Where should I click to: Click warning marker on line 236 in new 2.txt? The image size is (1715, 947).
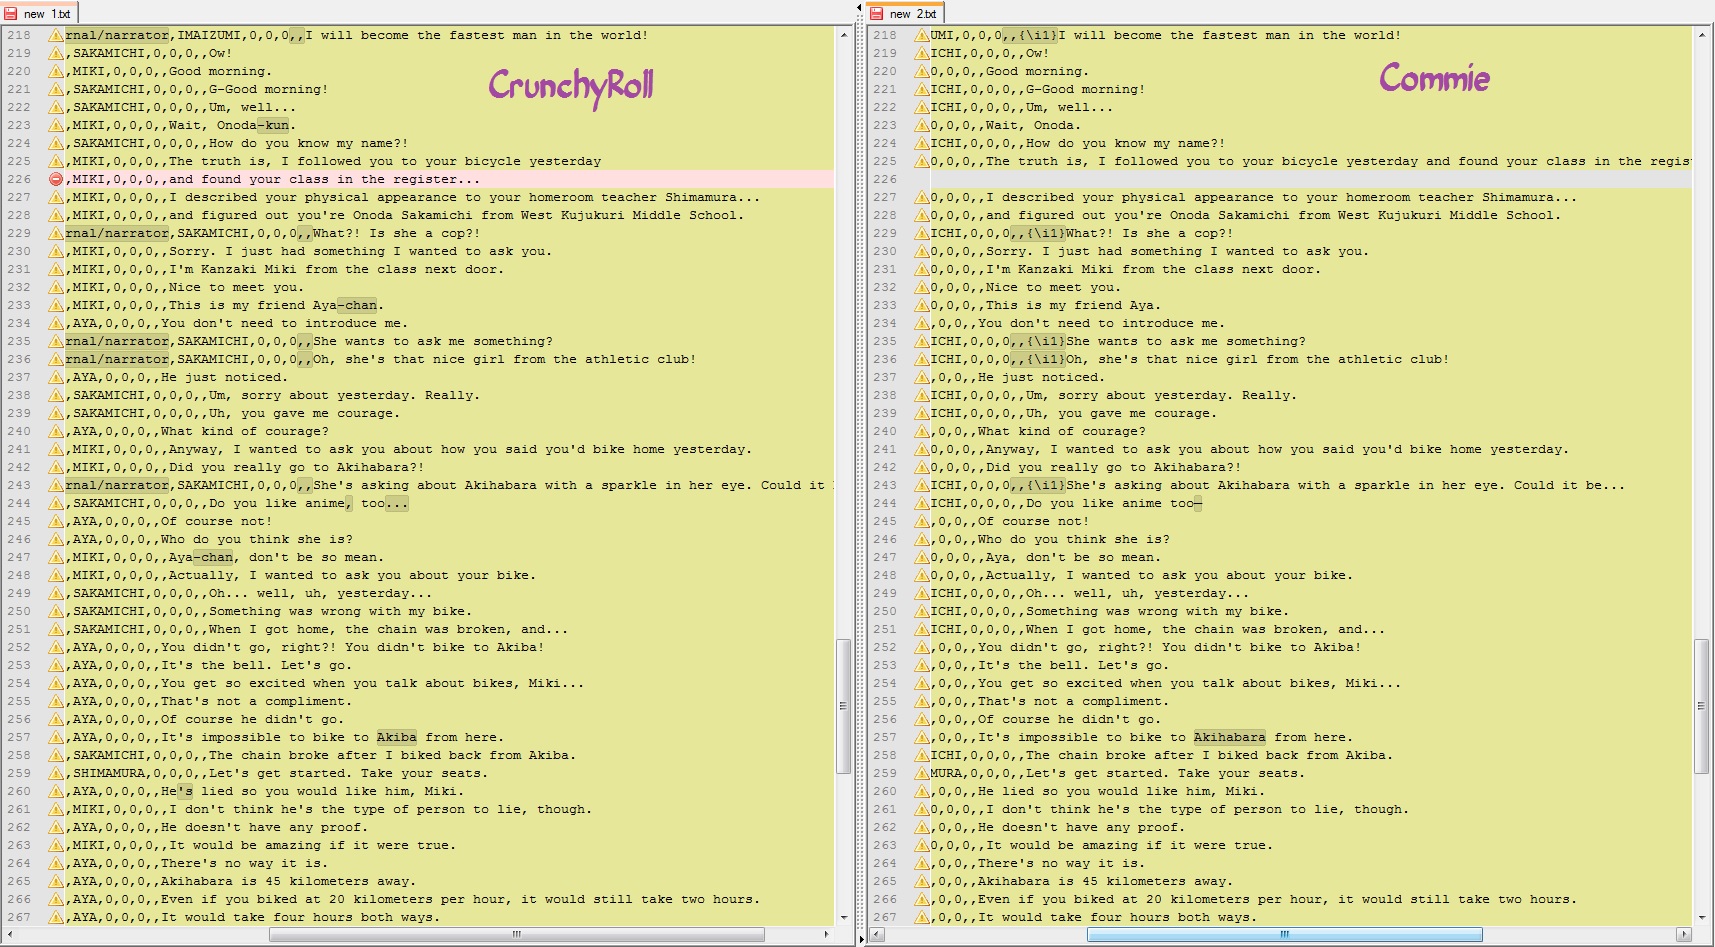[x=922, y=359]
